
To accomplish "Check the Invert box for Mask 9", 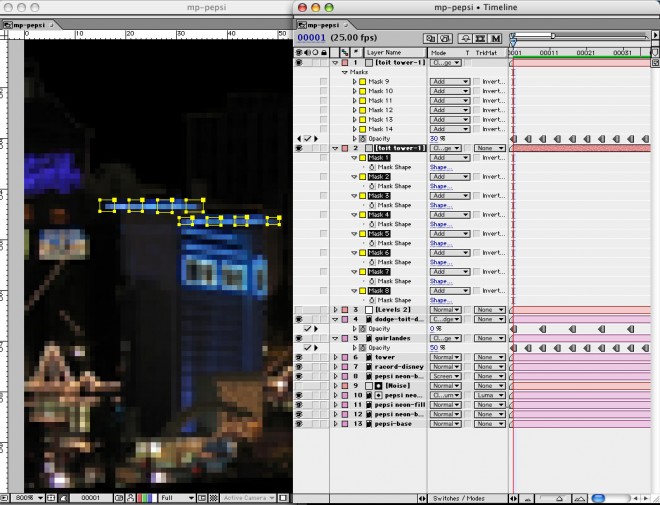I will click(477, 82).
